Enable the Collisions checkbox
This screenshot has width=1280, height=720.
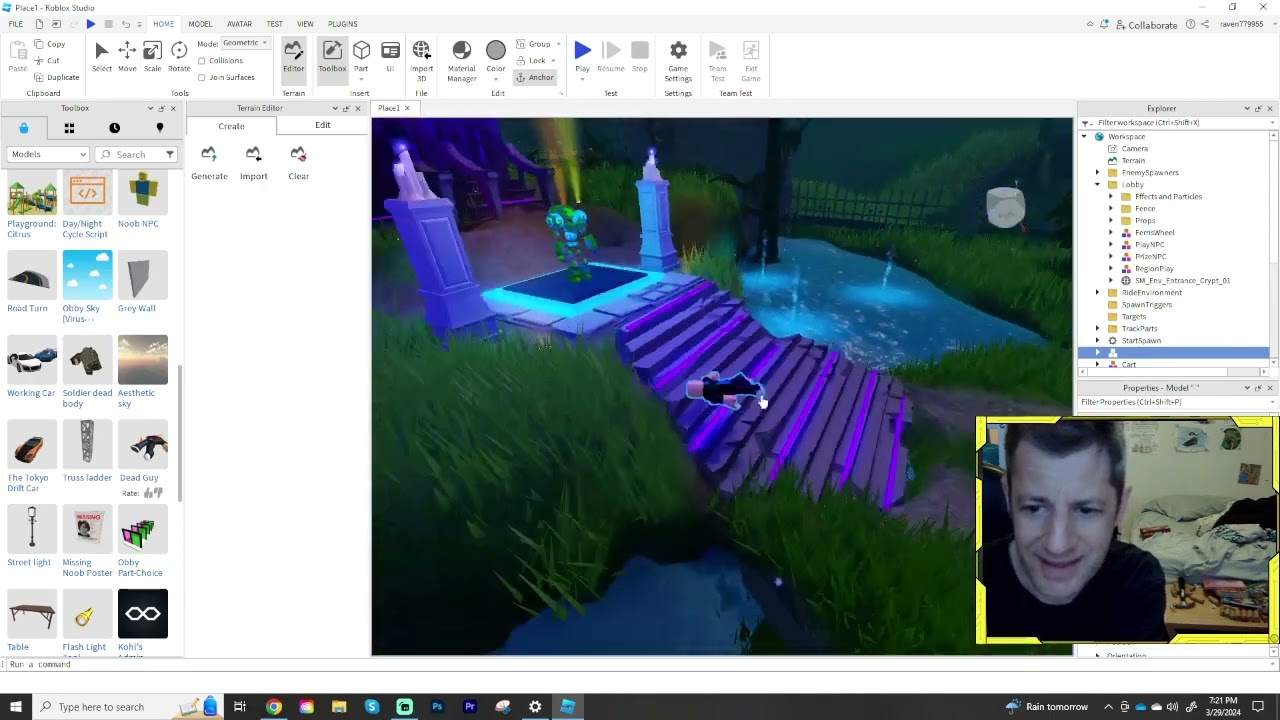[202, 60]
